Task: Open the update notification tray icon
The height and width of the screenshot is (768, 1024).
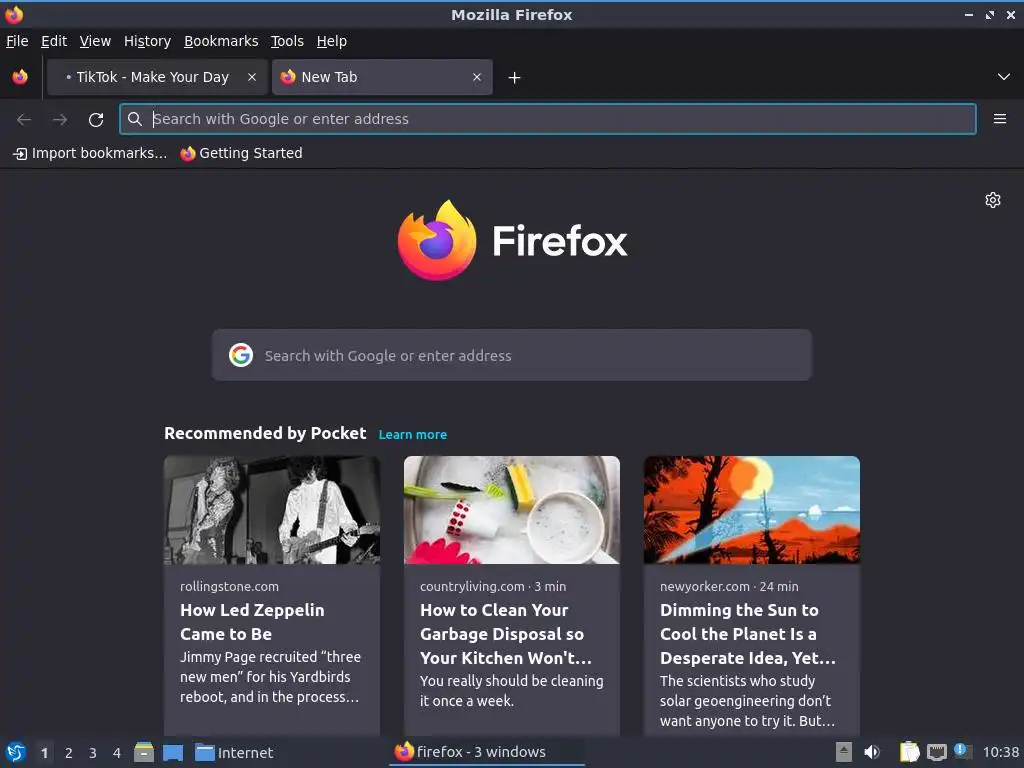Action: click(x=962, y=751)
